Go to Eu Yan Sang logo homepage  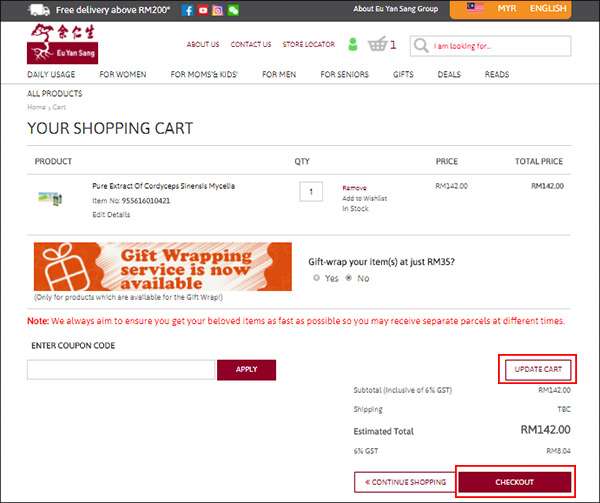[x=62, y=44]
